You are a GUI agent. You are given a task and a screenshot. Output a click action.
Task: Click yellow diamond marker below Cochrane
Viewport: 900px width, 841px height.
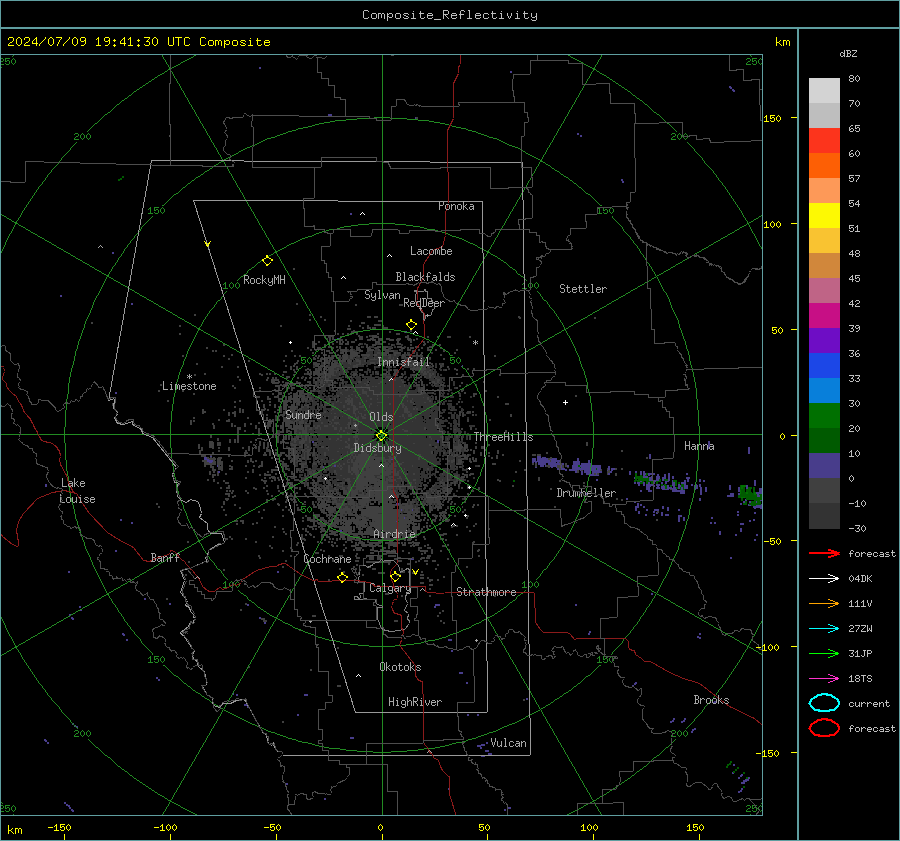(x=343, y=577)
